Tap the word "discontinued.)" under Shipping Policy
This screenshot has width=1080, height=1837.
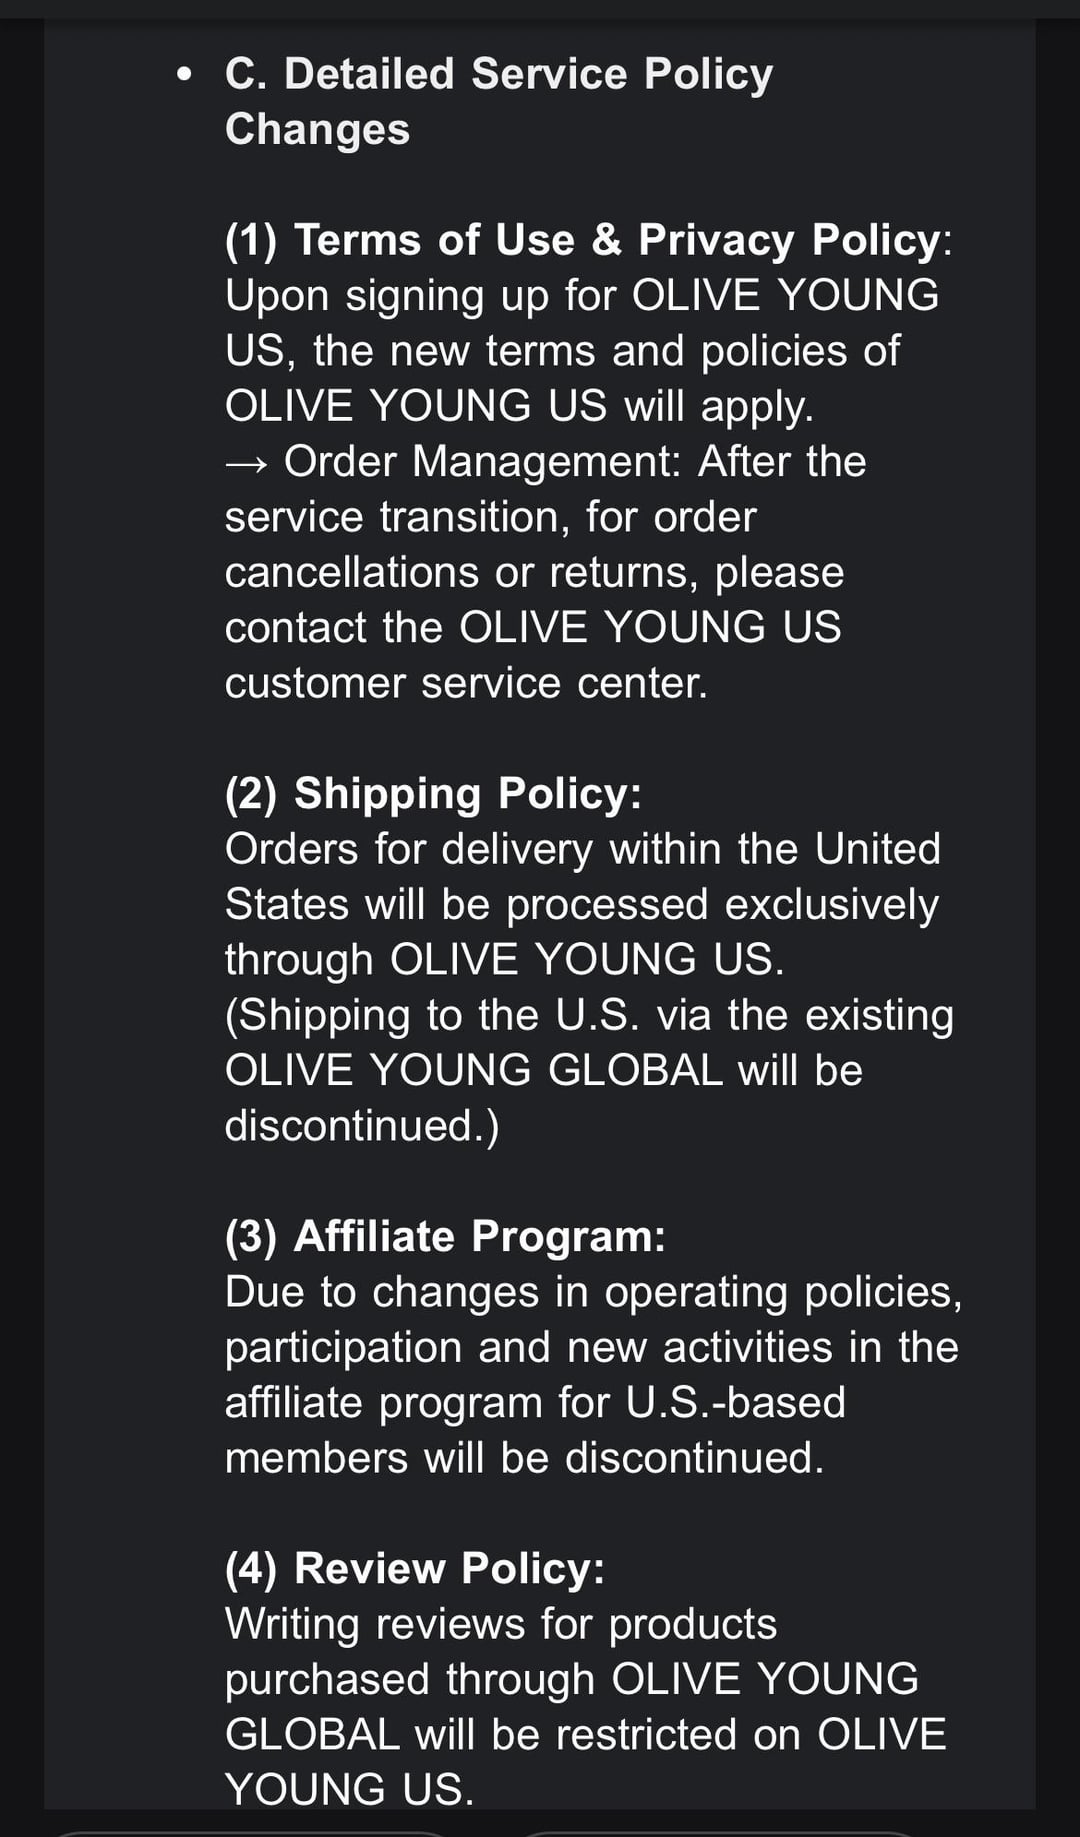(x=361, y=1126)
